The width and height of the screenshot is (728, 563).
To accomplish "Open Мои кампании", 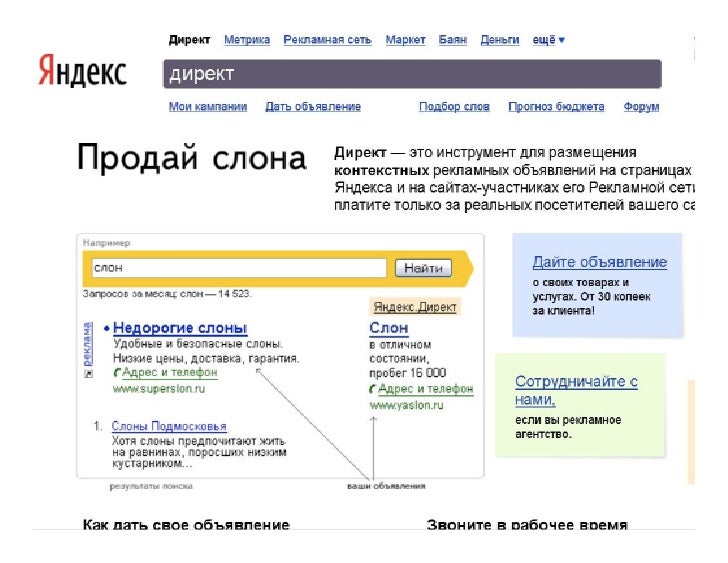I will 208,106.
